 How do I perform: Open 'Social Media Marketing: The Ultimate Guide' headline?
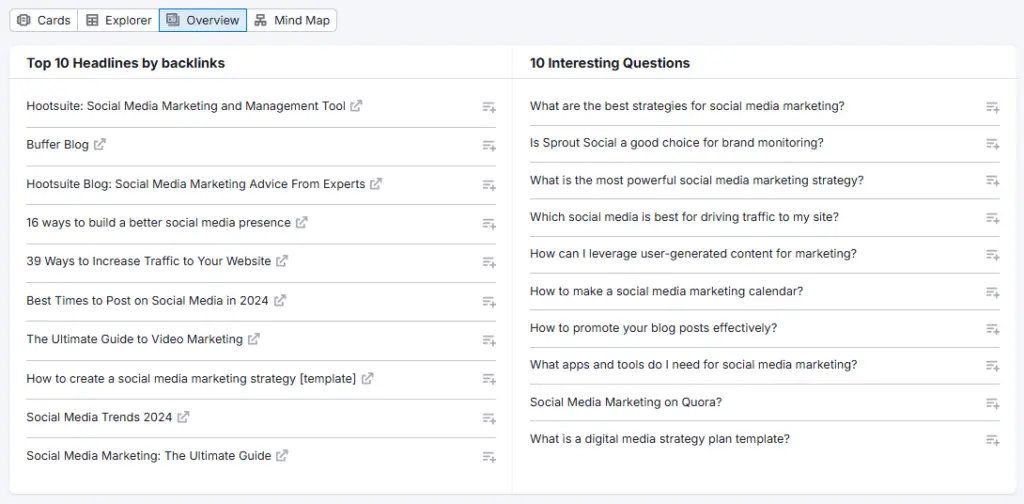pos(148,456)
